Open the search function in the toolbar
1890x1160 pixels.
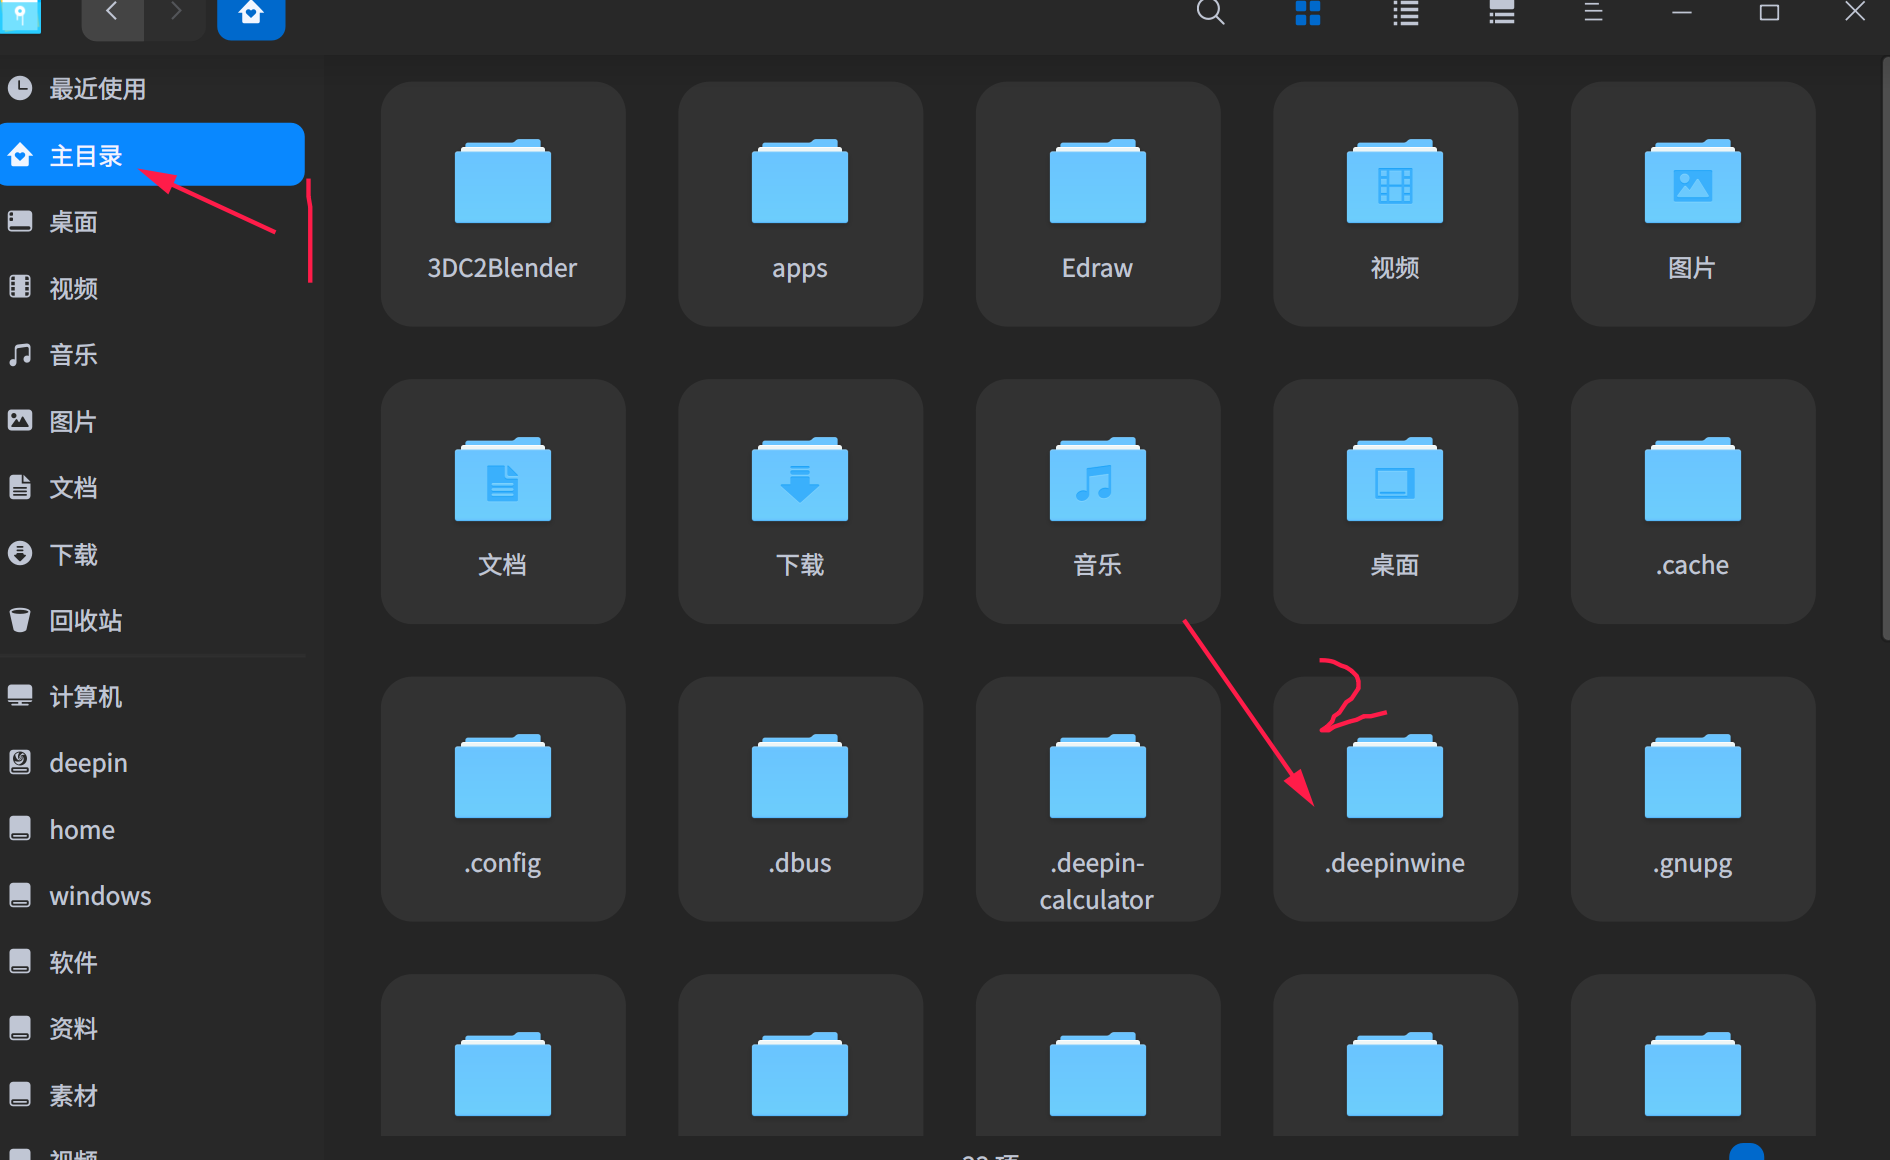1210,14
